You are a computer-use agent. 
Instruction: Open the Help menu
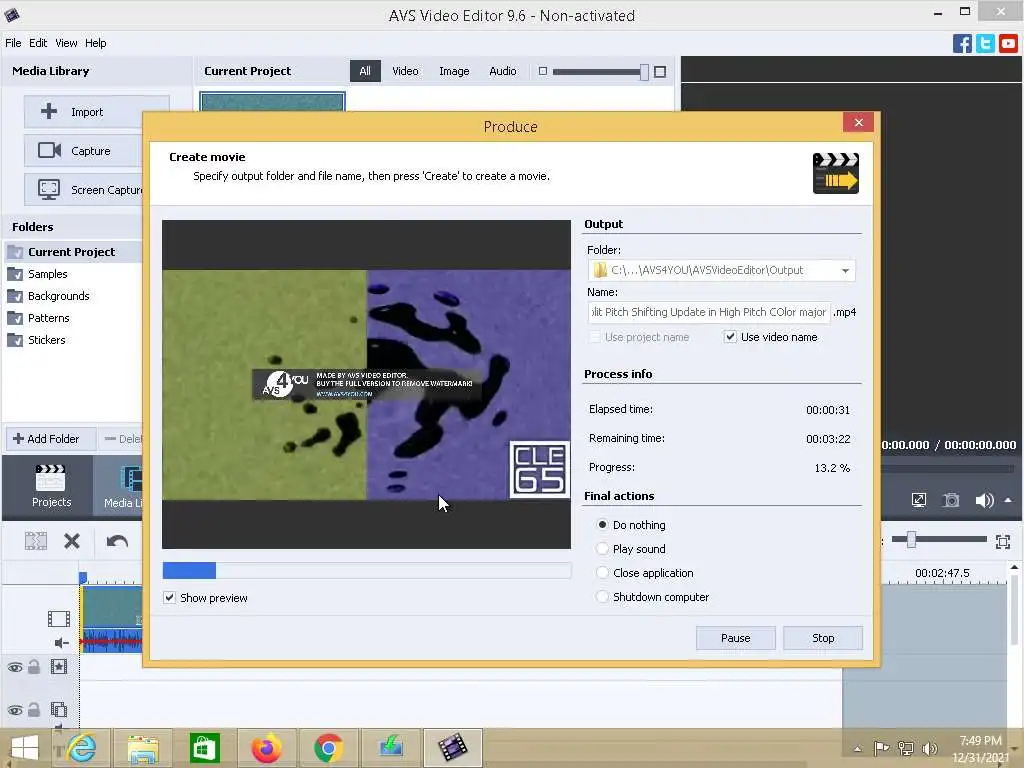[x=95, y=43]
